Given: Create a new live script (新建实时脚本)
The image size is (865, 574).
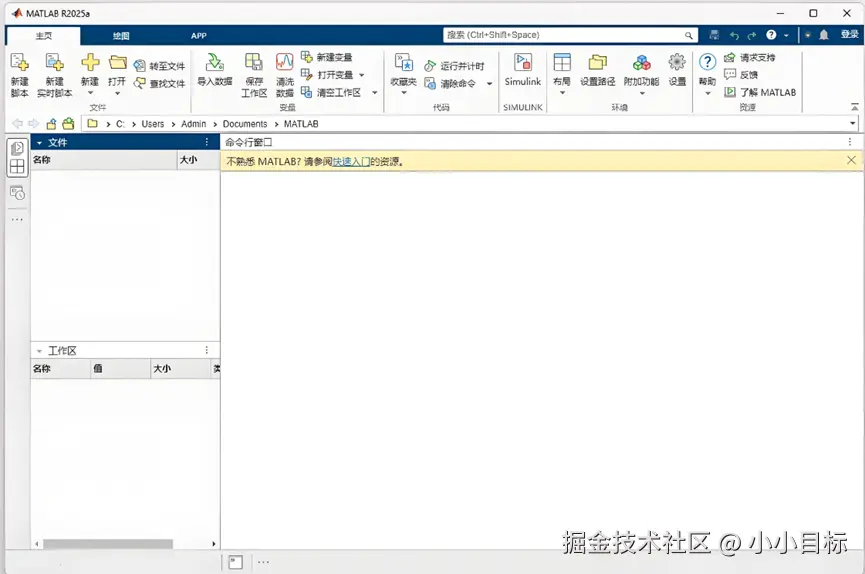Looking at the screenshot, I should point(54,75).
